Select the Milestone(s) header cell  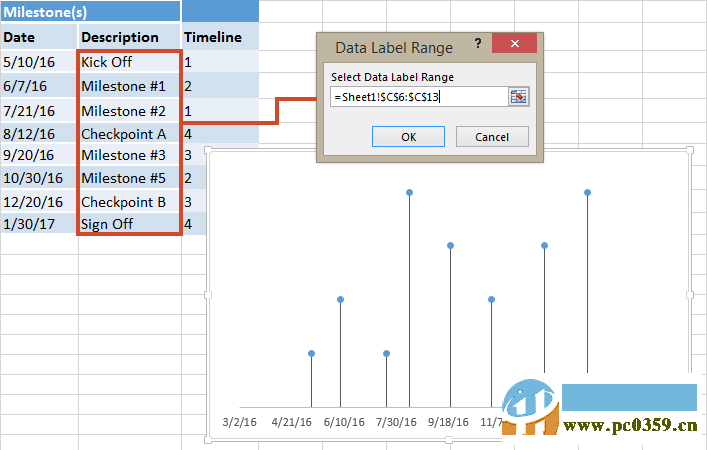(x=91, y=11)
